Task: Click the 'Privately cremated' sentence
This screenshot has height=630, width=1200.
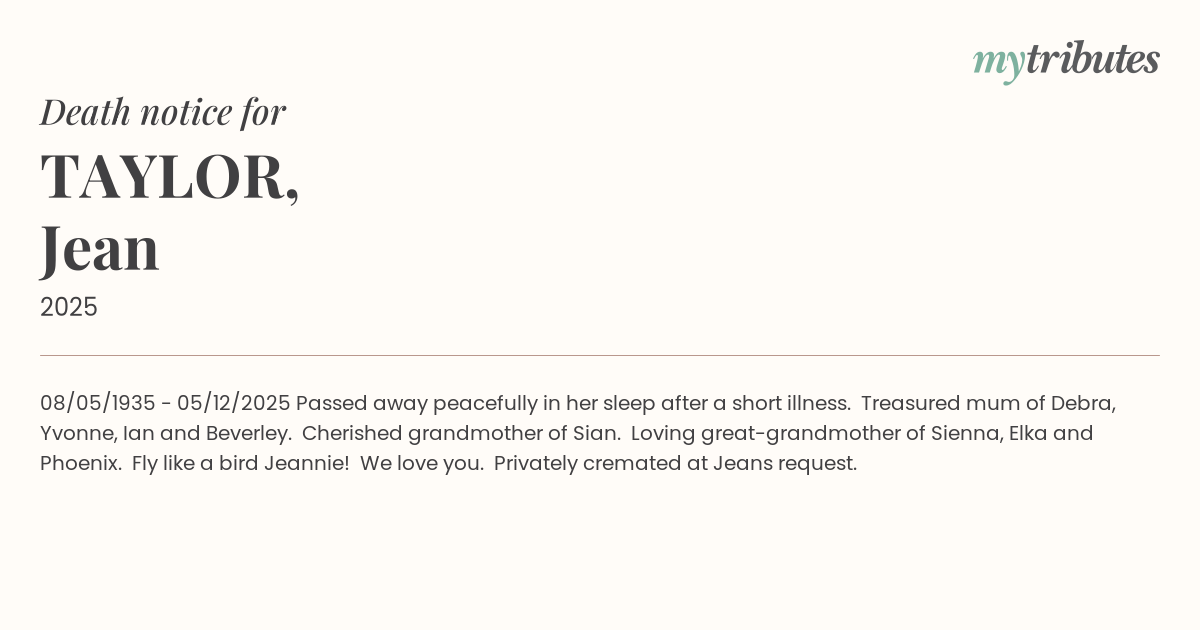Action: coord(675,463)
